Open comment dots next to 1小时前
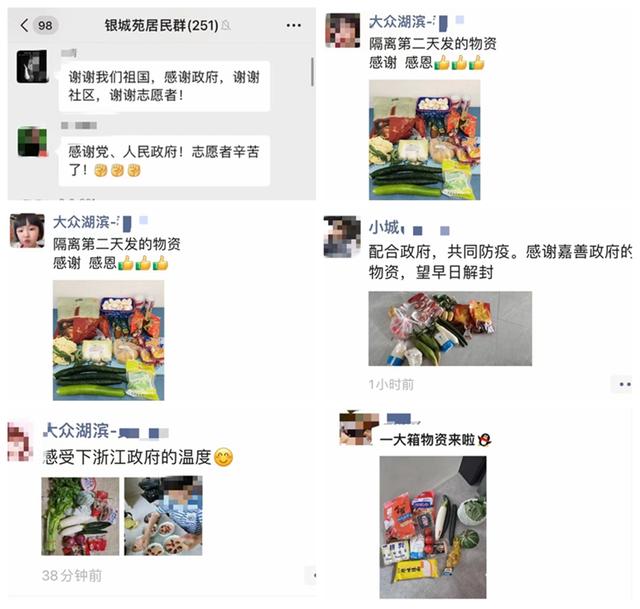The image size is (640, 609). coord(624,384)
